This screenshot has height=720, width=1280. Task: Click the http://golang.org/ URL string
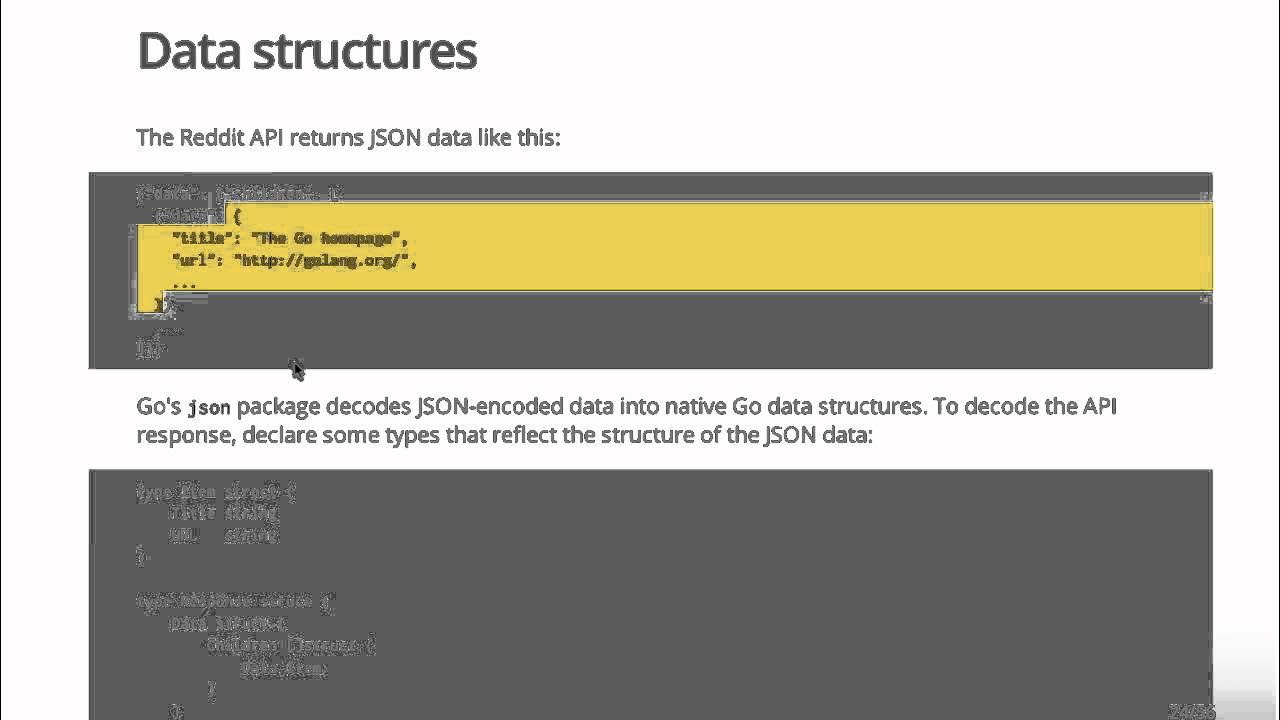(321, 261)
